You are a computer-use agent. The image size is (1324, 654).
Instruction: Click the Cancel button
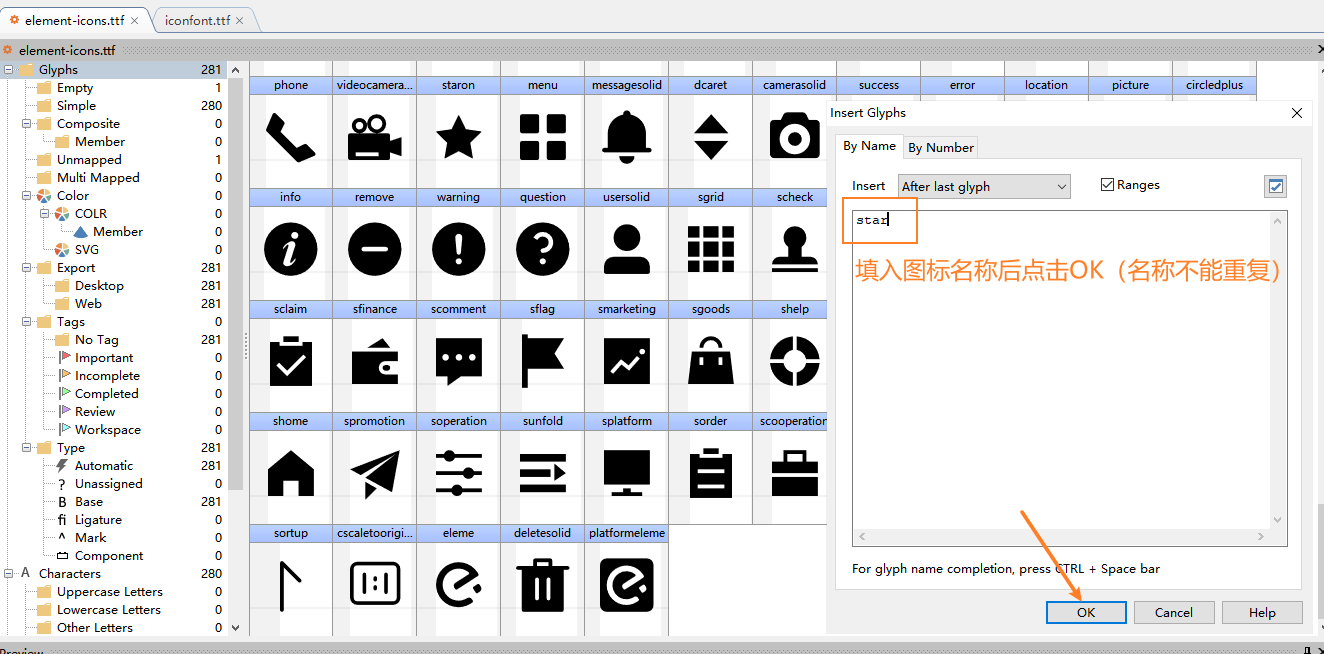(1173, 613)
